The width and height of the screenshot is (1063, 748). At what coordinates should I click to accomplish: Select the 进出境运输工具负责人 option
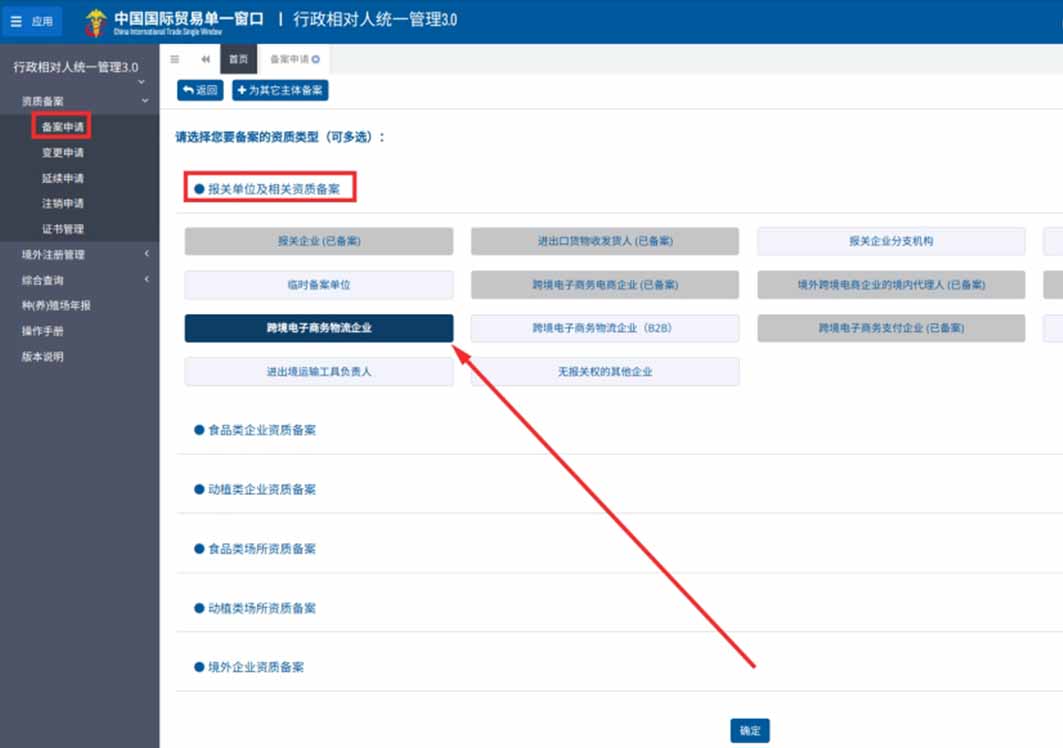click(x=319, y=372)
